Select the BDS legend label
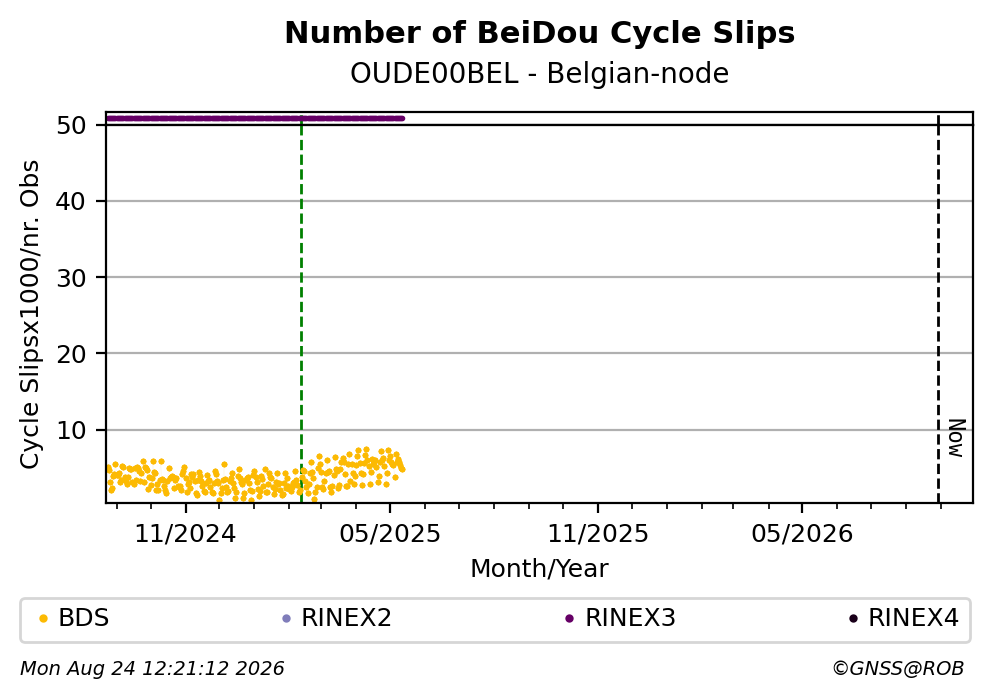993x699 pixels. [x=84, y=618]
